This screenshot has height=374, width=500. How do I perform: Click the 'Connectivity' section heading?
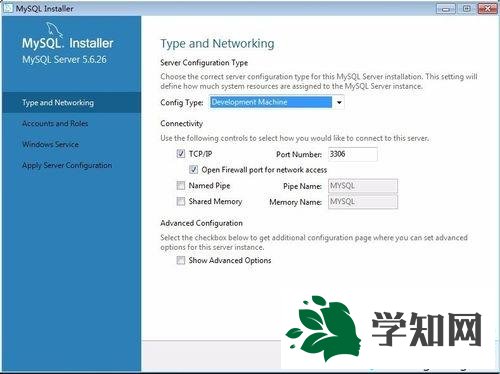click(x=181, y=124)
